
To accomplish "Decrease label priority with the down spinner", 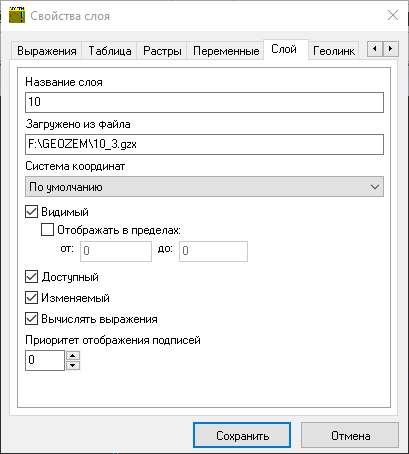I will (73, 365).
